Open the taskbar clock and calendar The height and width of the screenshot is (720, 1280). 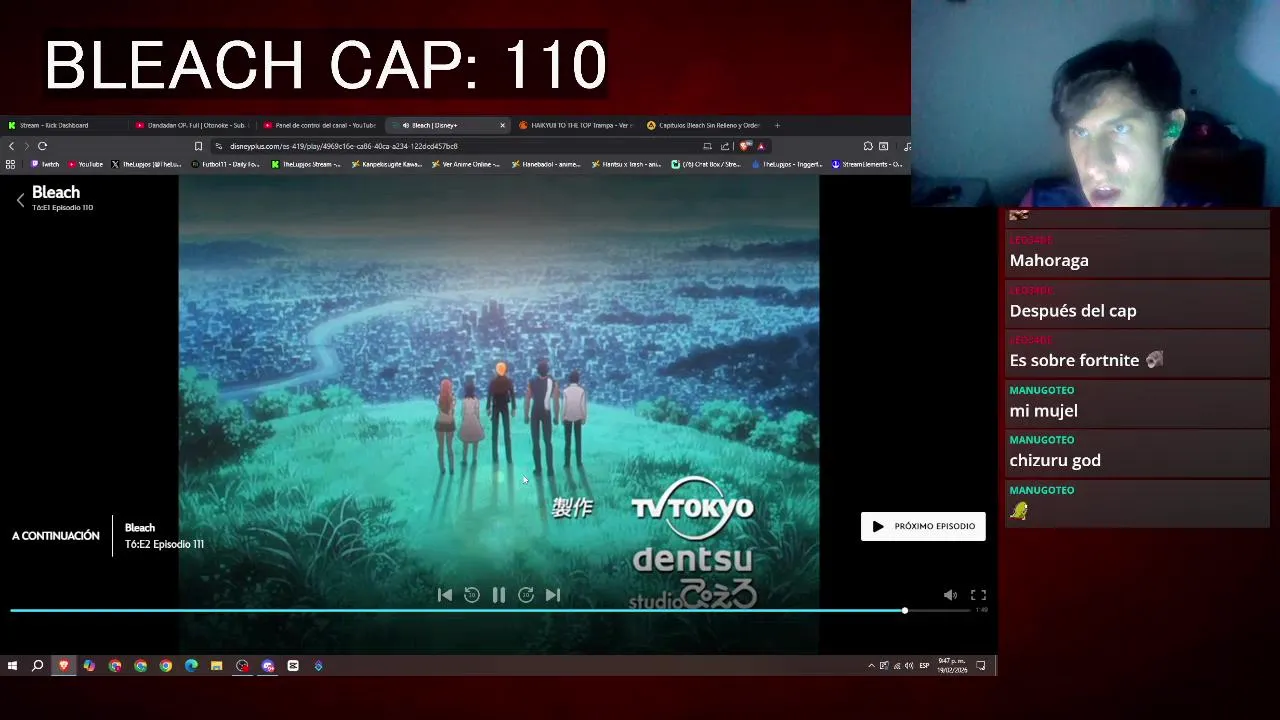click(951, 665)
